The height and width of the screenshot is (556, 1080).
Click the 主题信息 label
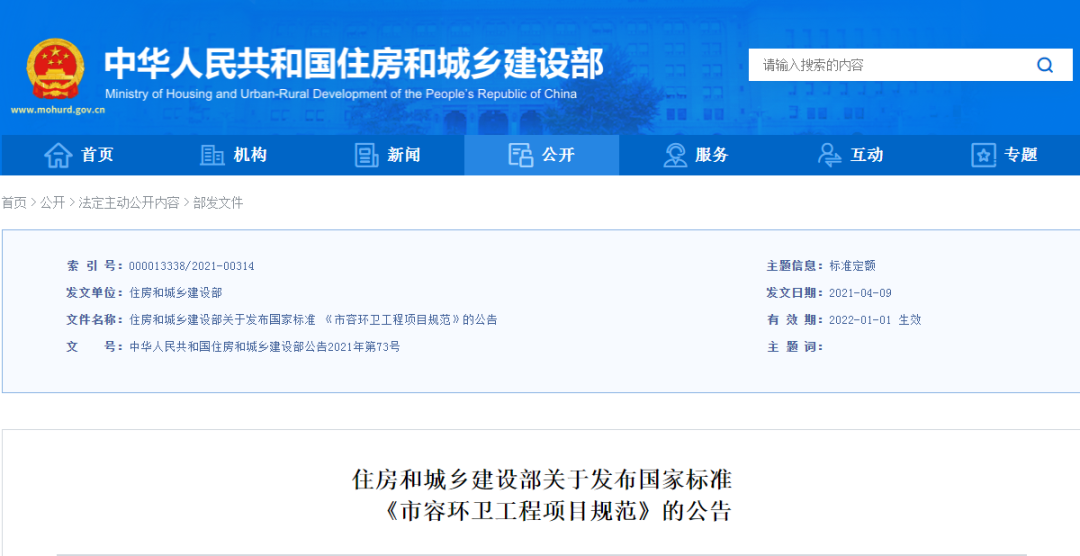796,266
